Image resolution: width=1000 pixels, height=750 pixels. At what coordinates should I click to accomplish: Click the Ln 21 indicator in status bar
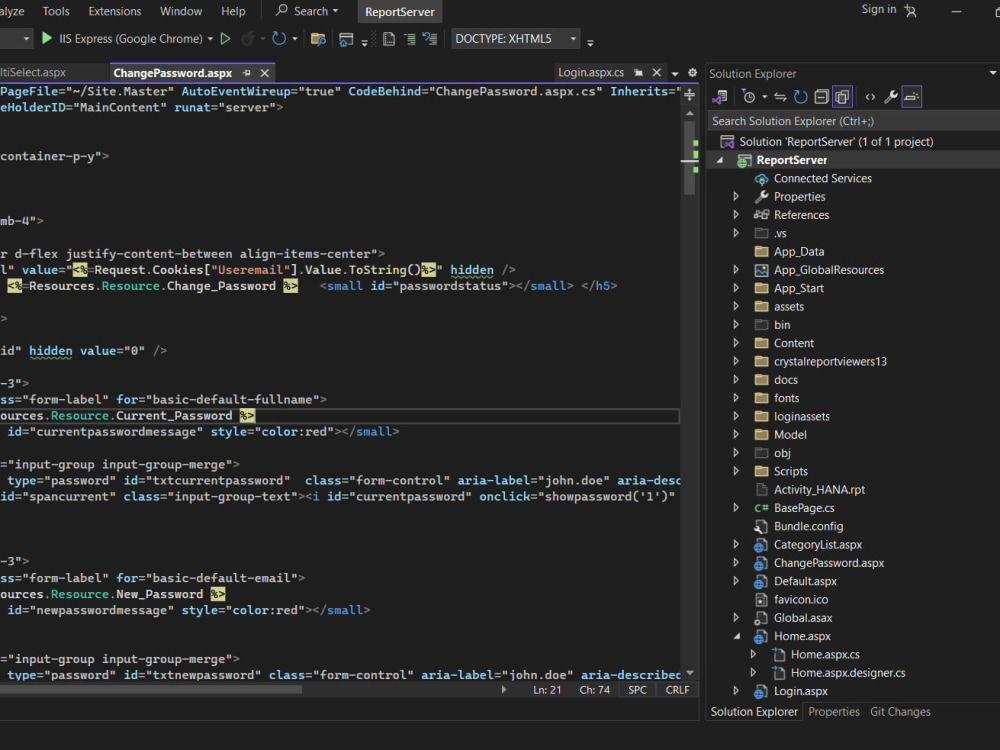tap(545, 689)
